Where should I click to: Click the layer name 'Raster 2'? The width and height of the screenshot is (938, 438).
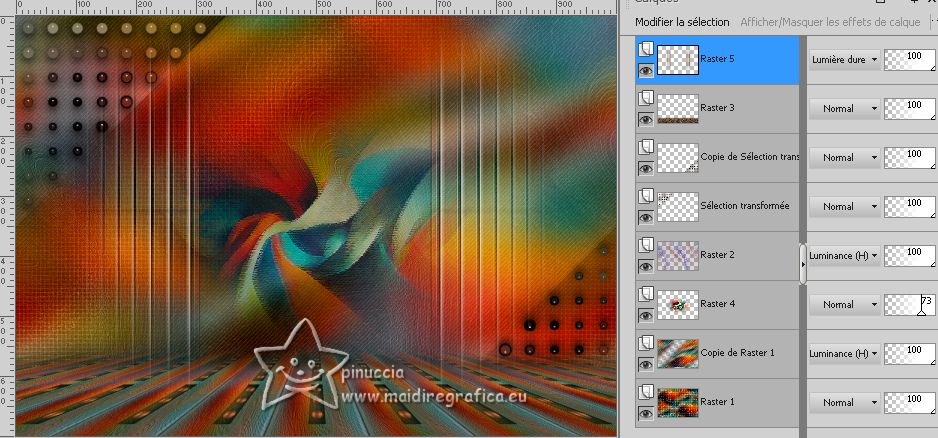tap(717, 255)
